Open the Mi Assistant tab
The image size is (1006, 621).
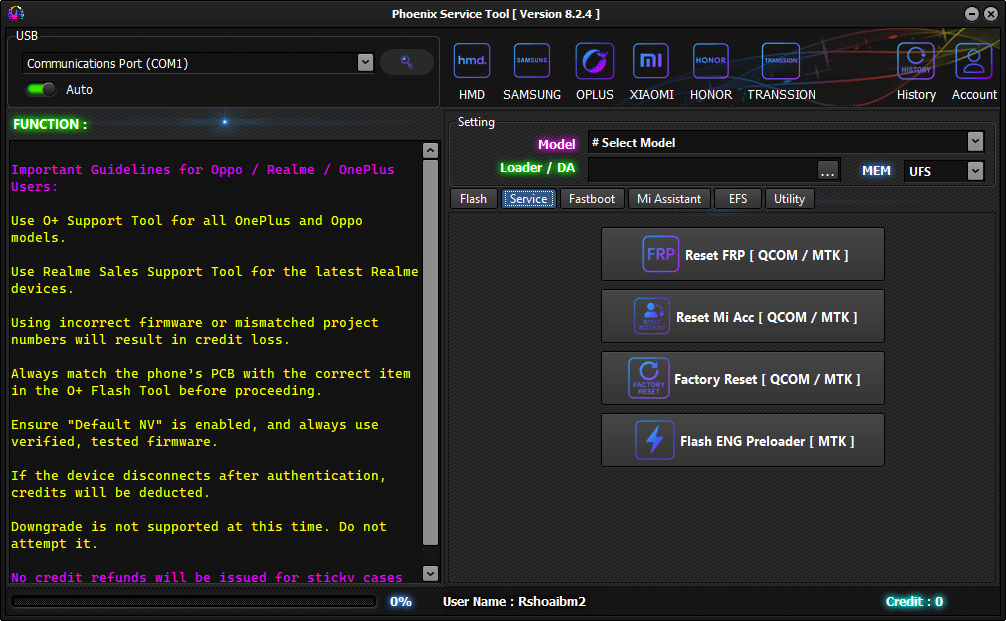click(x=669, y=199)
